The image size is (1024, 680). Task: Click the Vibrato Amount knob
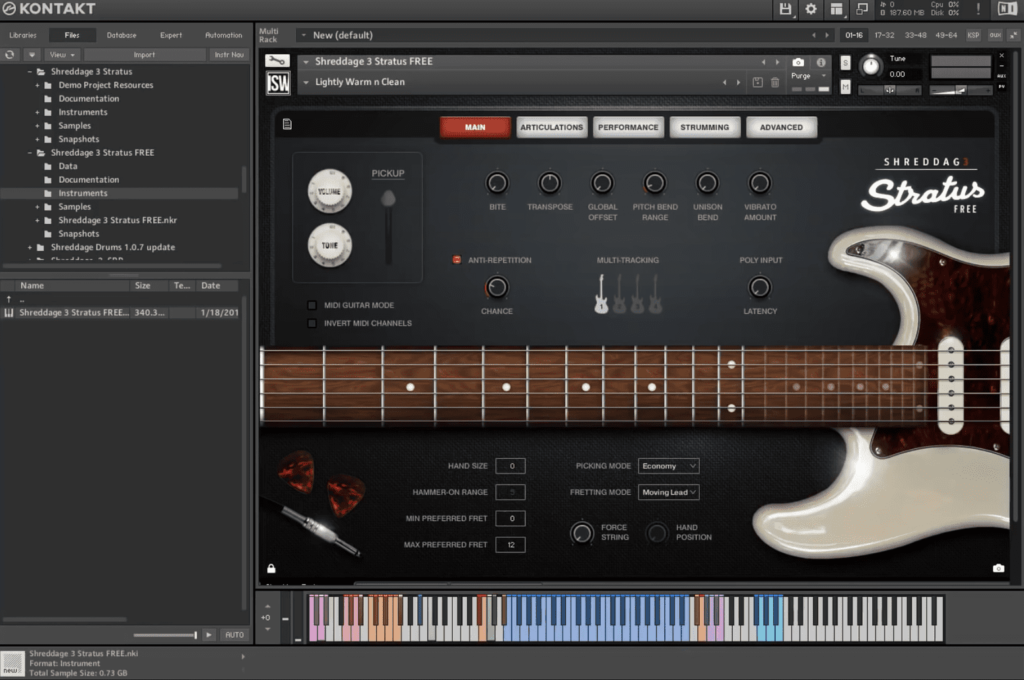point(760,184)
